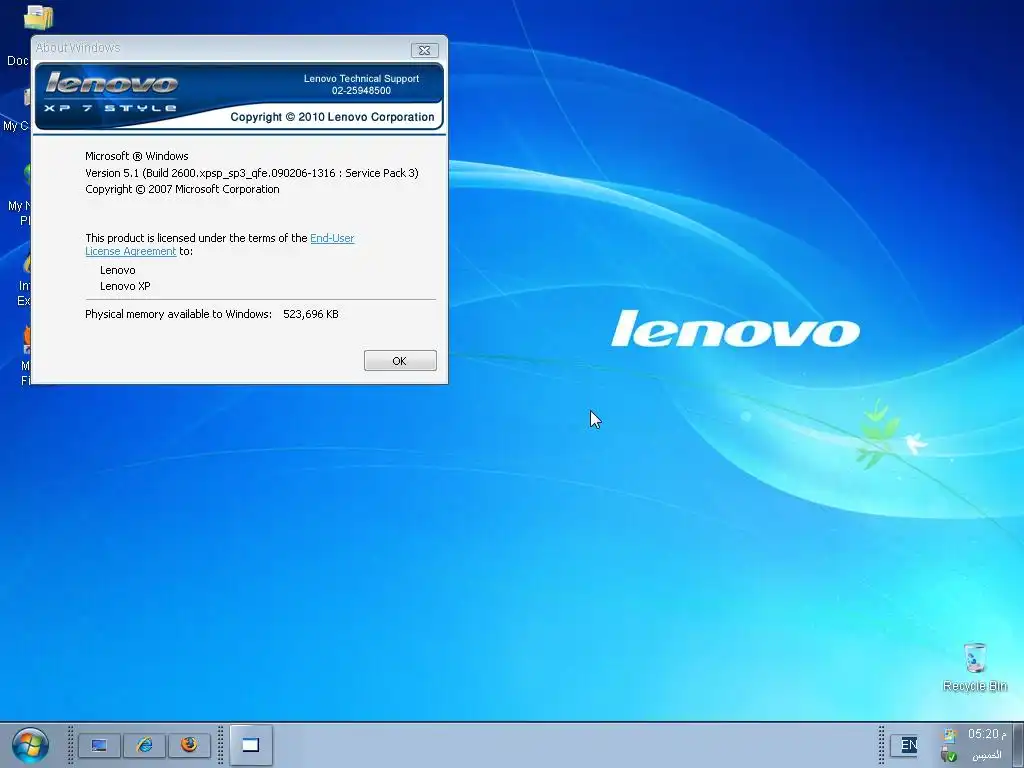Click Safely Remove Hardware tray icon
This screenshot has width=1024, height=768.
[950, 756]
